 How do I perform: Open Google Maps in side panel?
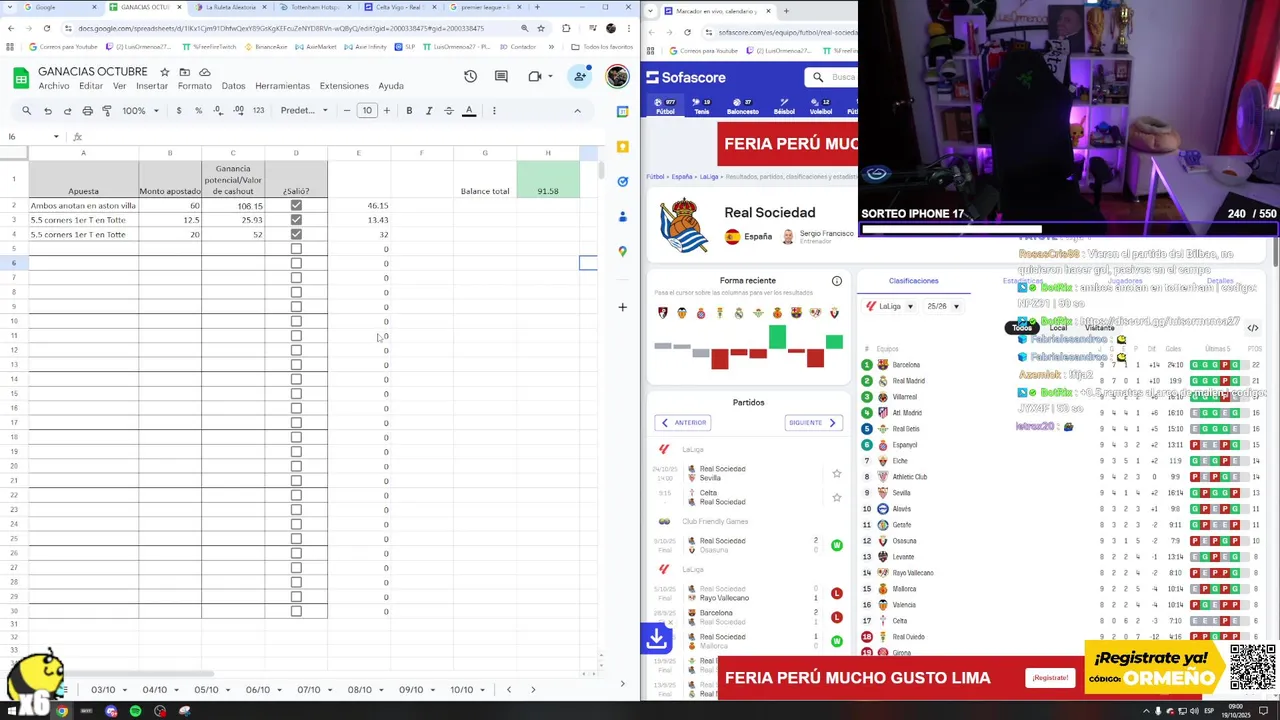pos(622,251)
